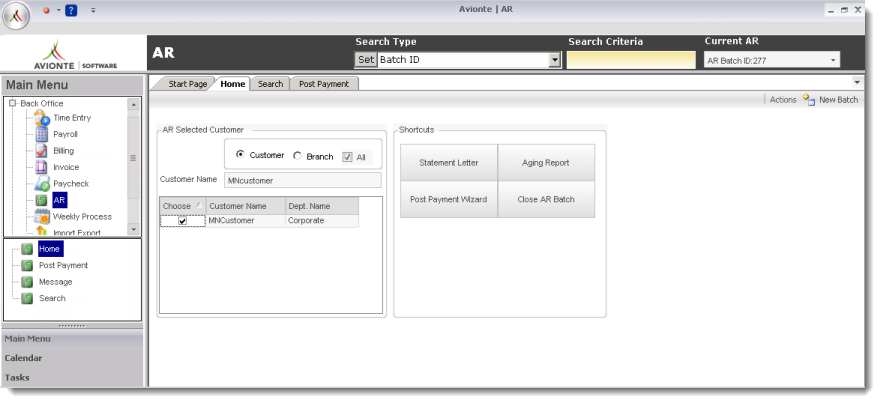Select the Weekly Process icon

[42, 216]
